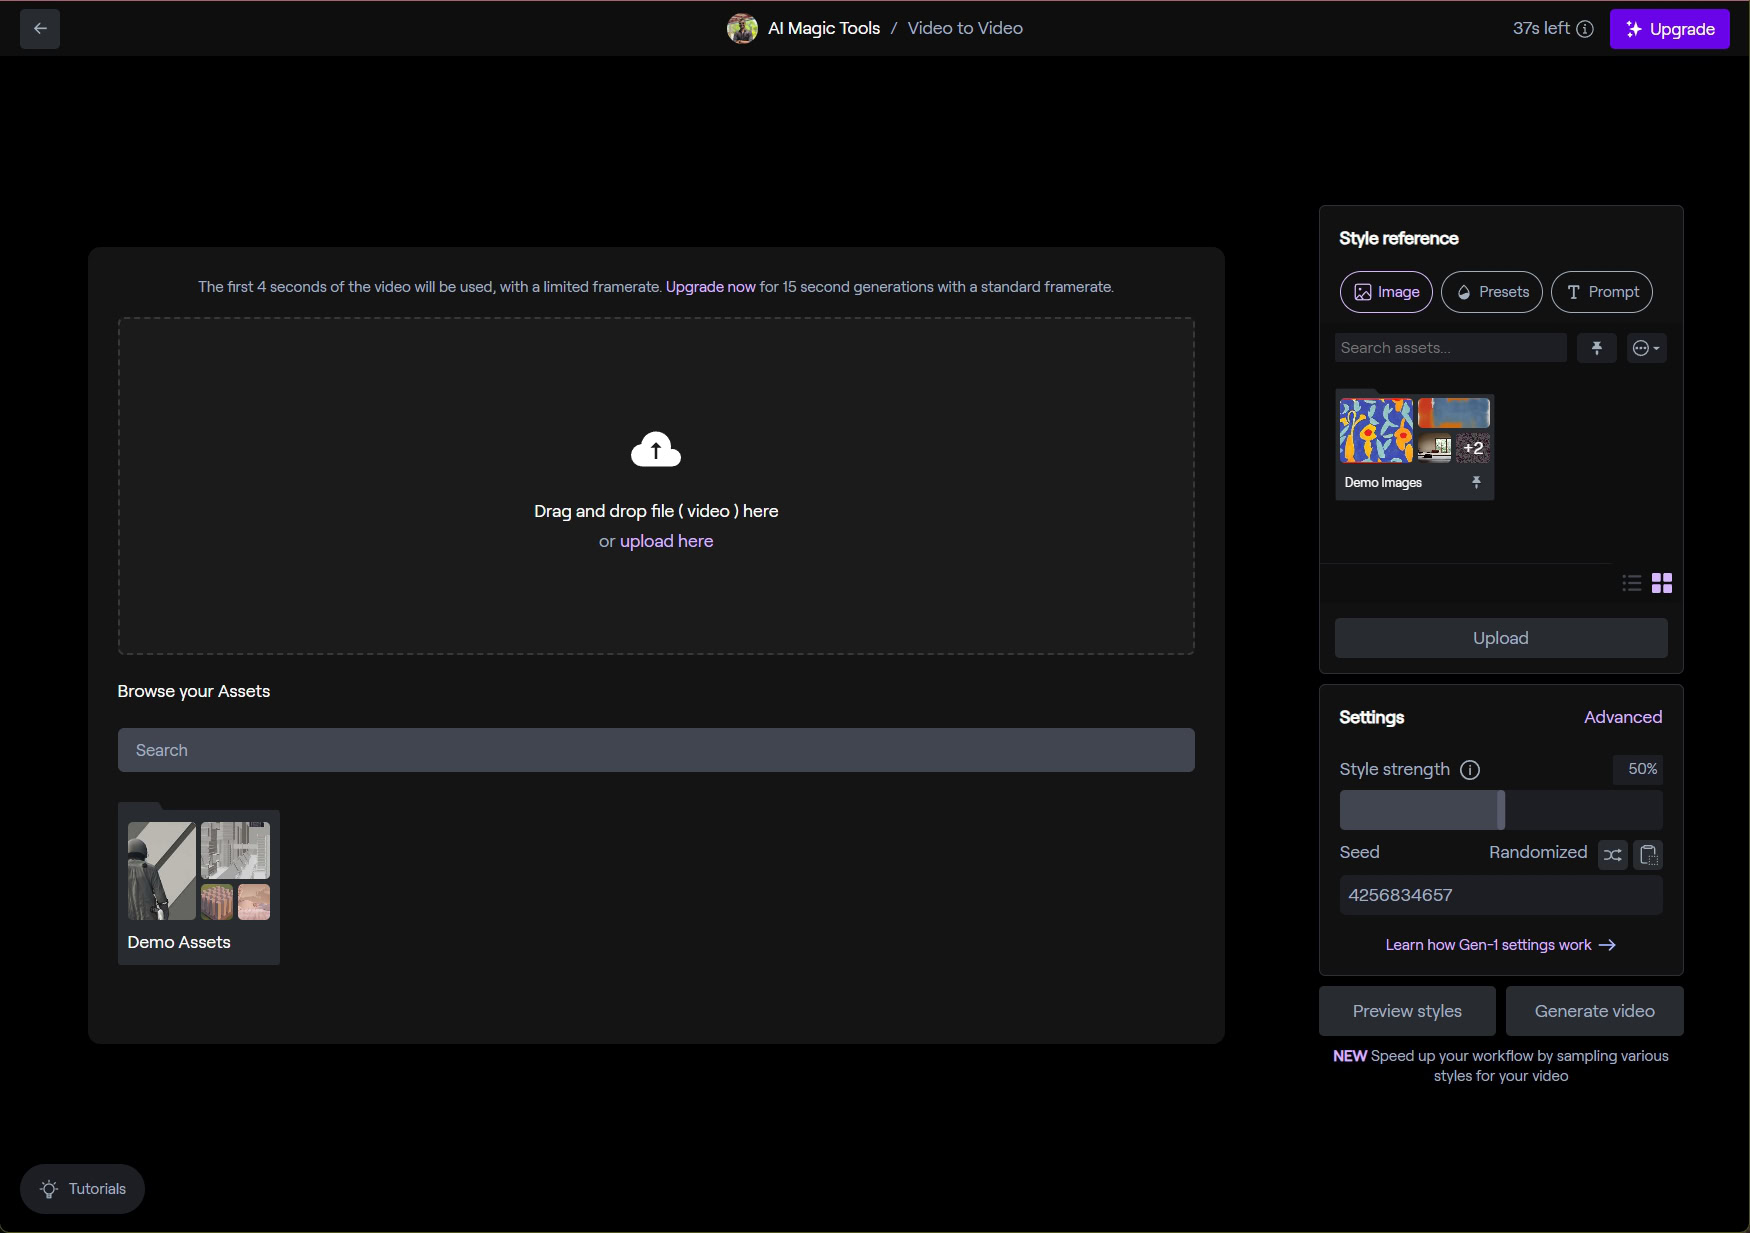
Task: Click the Generate video button
Action: pos(1595,1011)
